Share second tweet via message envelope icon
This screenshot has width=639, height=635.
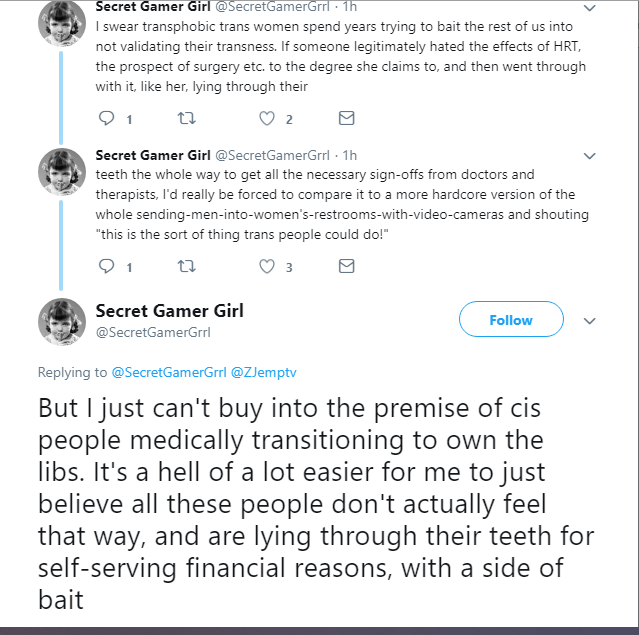click(346, 266)
